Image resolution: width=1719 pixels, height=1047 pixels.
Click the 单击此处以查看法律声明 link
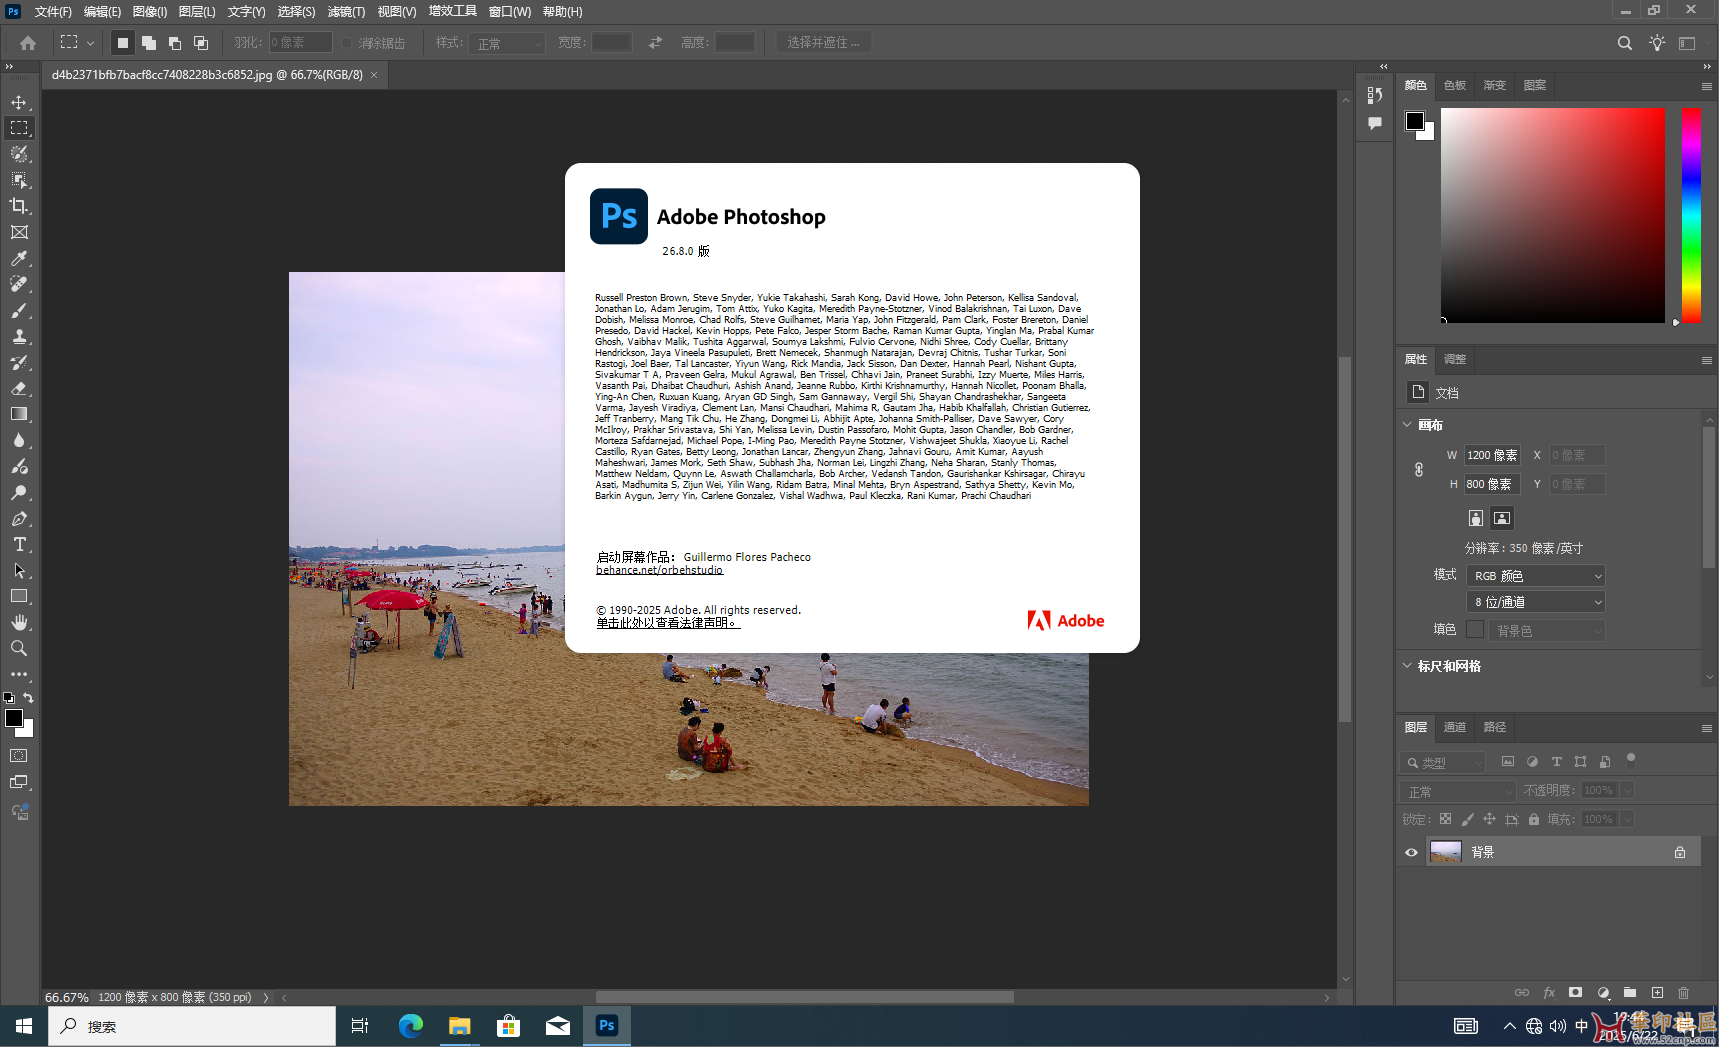[x=667, y=623]
